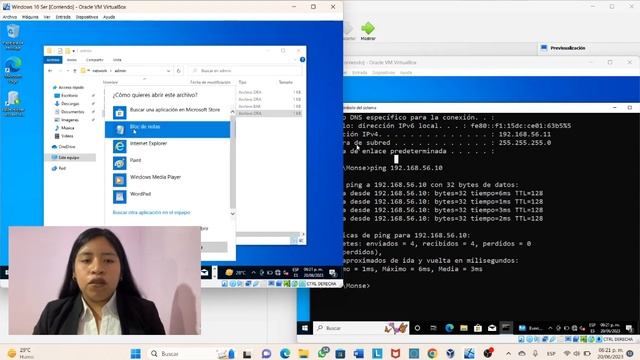
Task: Open the Inicio ribbon tab in File Explorer
Action: 72,60
